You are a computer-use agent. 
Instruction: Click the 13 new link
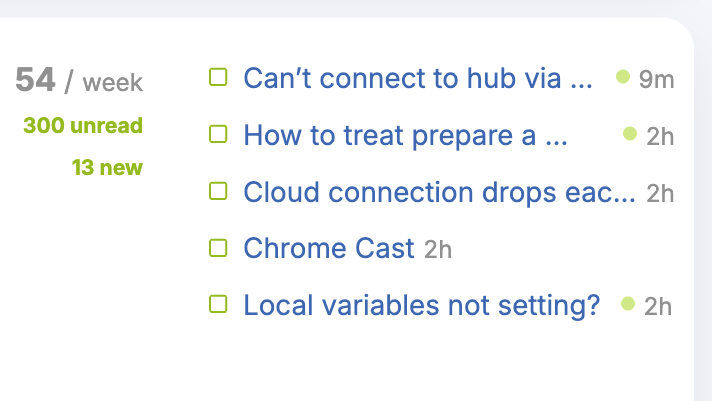(107, 168)
